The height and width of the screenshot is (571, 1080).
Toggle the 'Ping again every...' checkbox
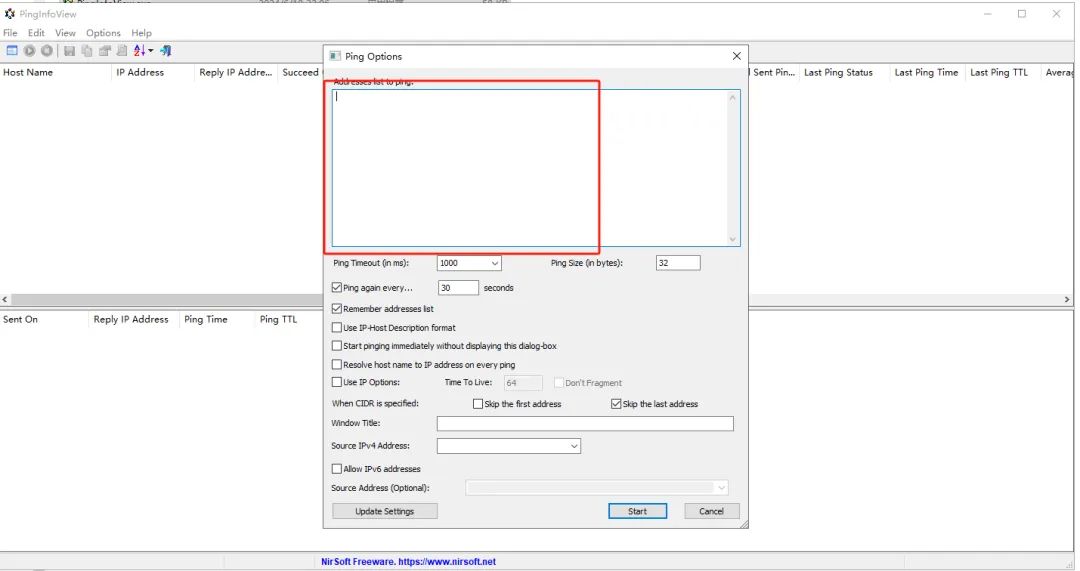[x=337, y=288]
